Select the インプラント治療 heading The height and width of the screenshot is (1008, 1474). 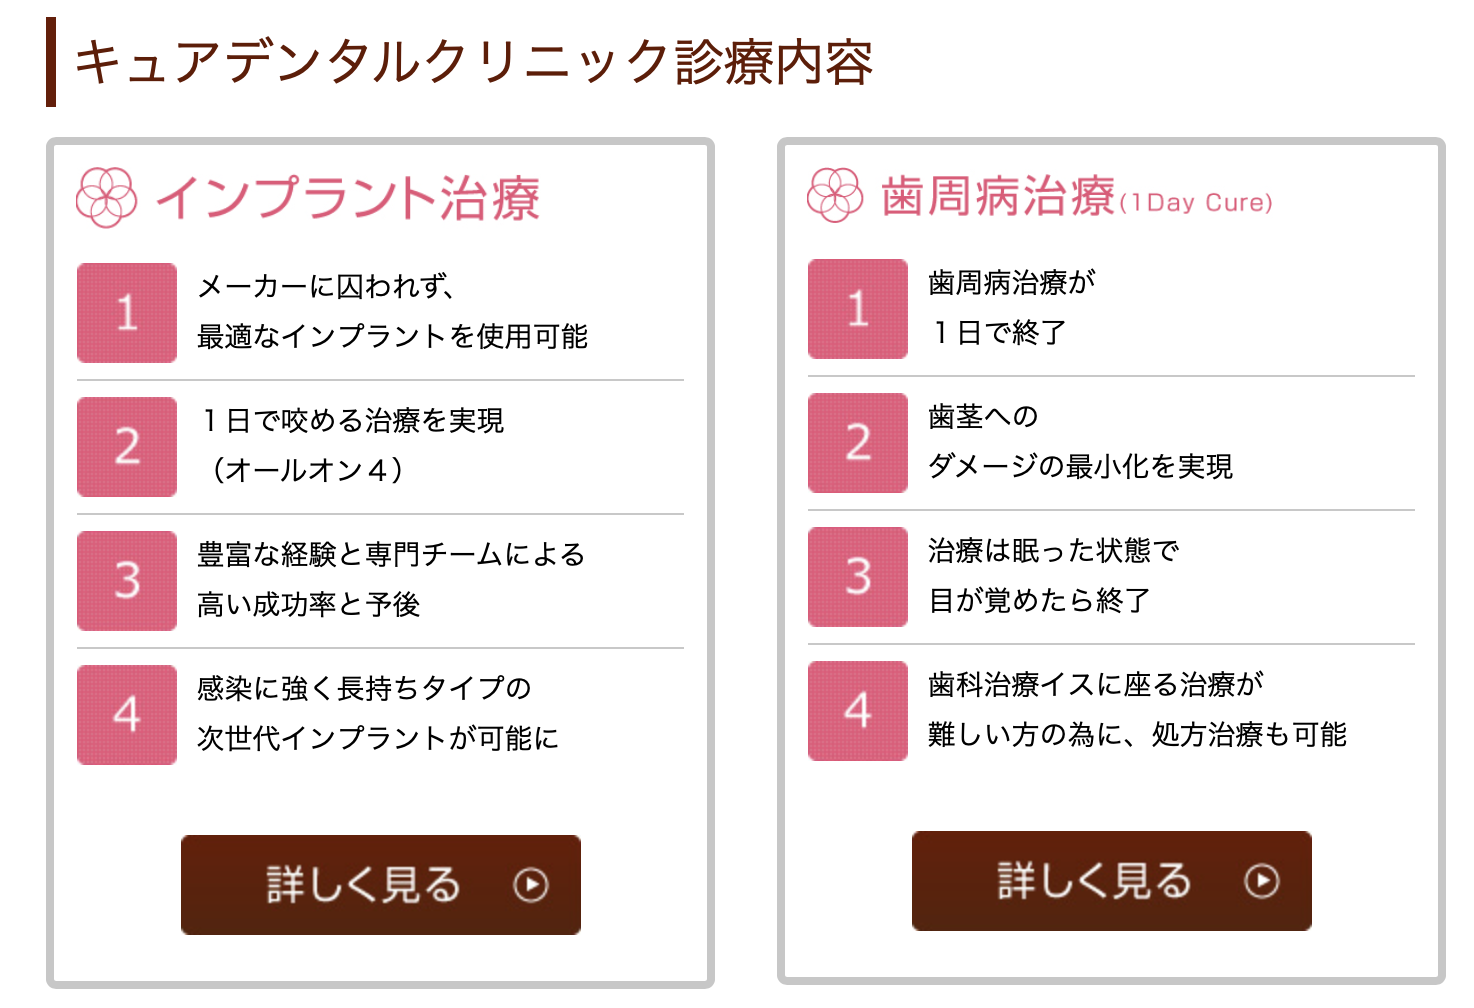coord(352,197)
